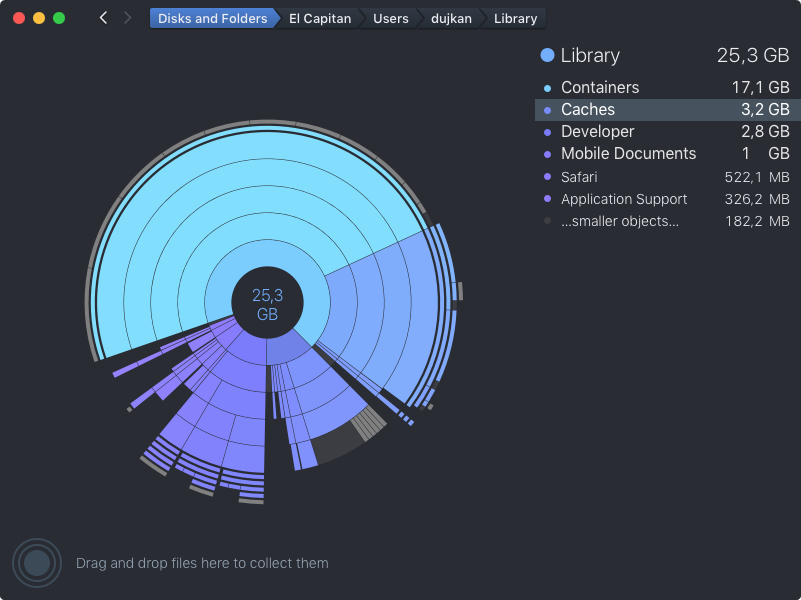
Task: Jump to dujkan folder in path bar
Action: (451, 18)
